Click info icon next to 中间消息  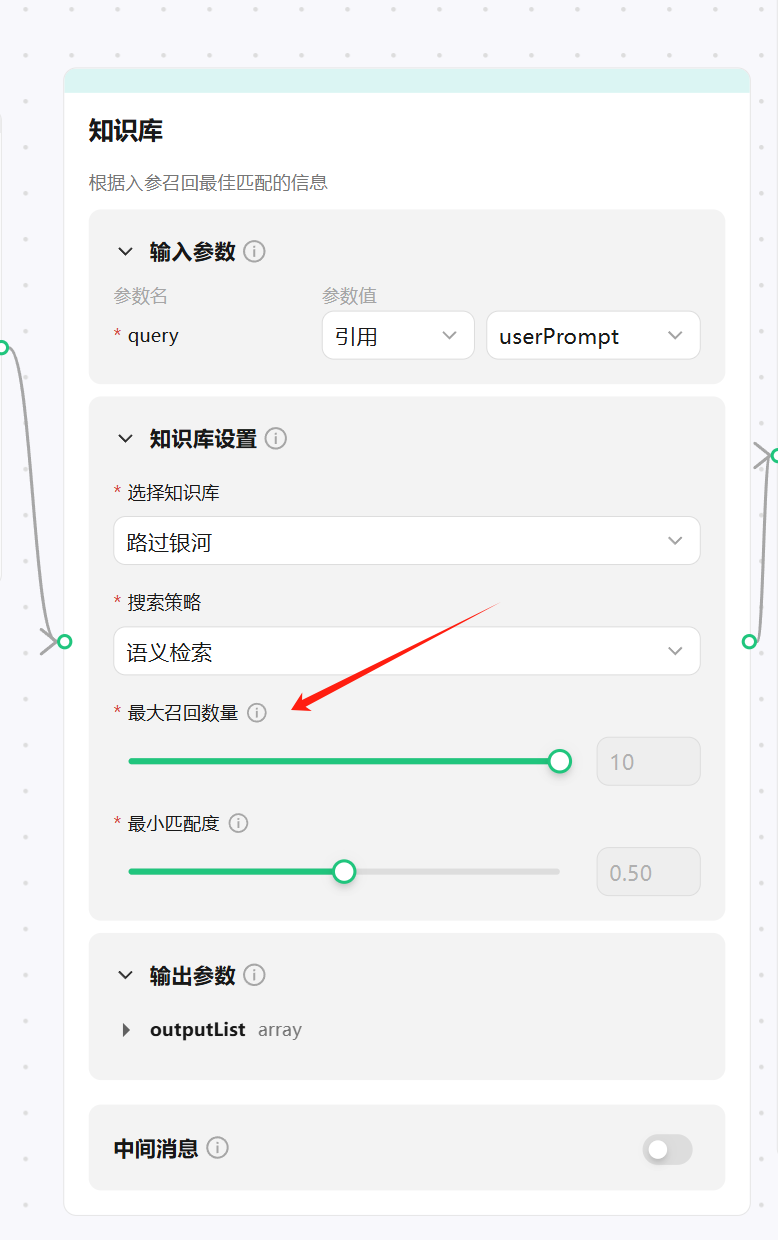click(x=217, y=1148)
